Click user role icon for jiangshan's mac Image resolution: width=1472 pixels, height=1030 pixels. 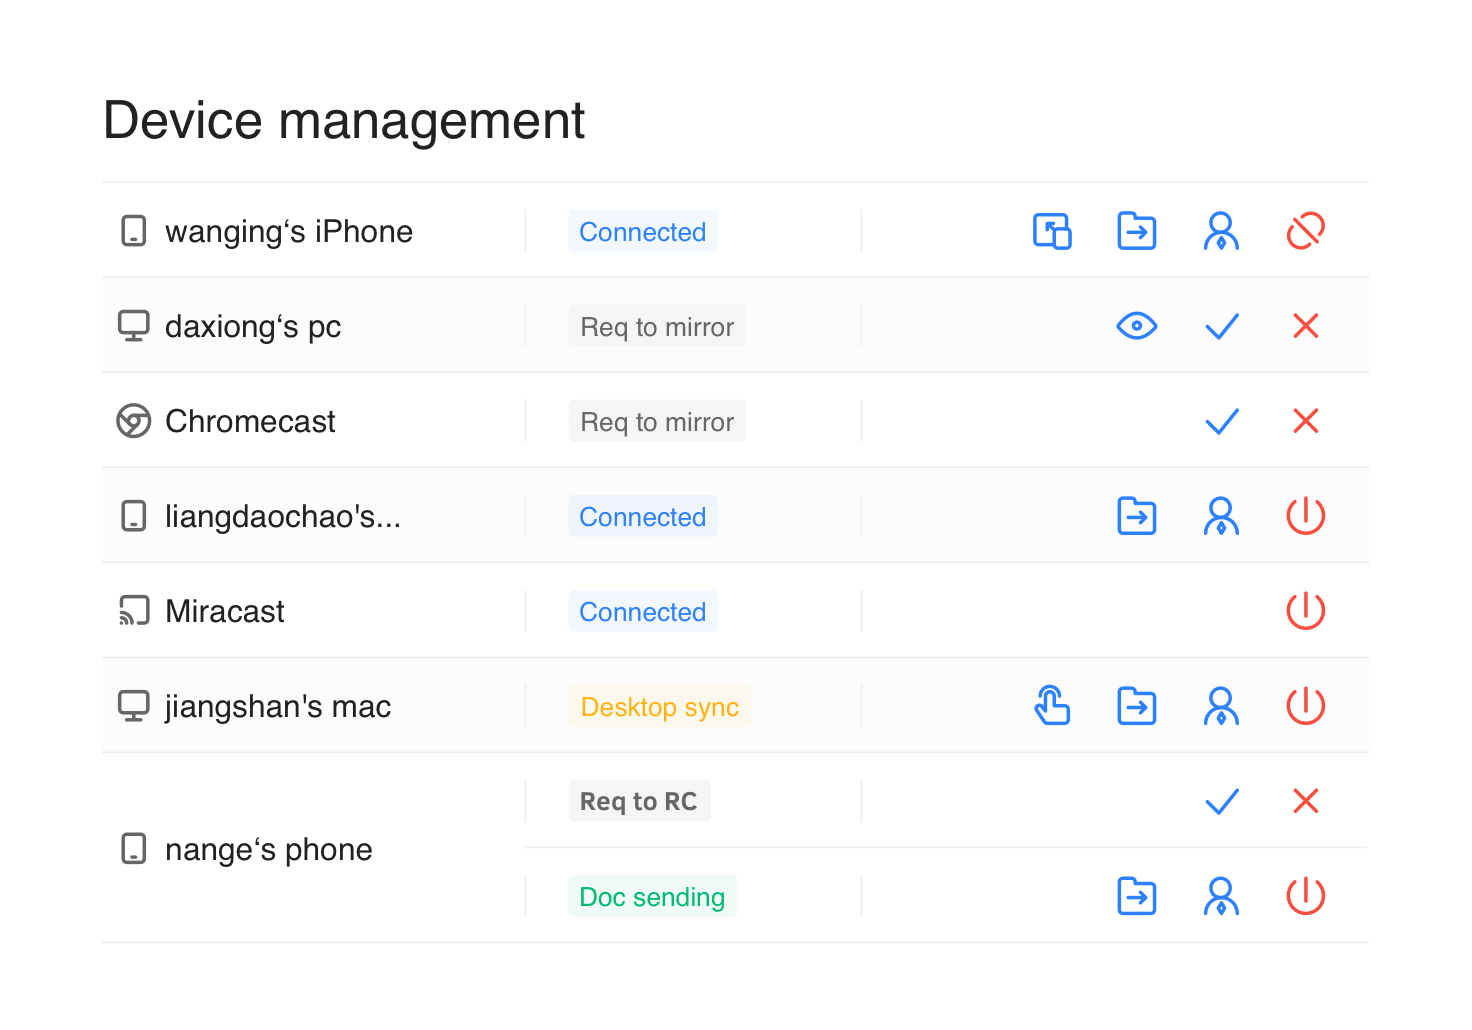point(1221,706)
